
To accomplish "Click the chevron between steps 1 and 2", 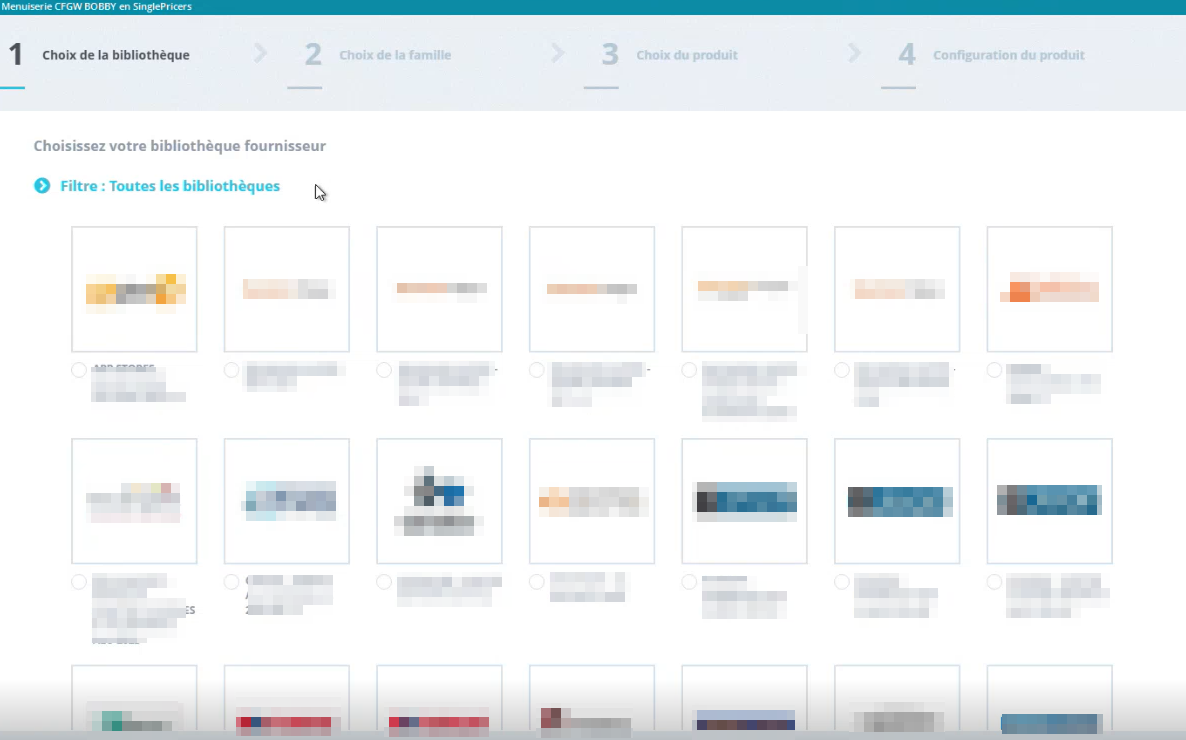I will (x=261, y=54).
